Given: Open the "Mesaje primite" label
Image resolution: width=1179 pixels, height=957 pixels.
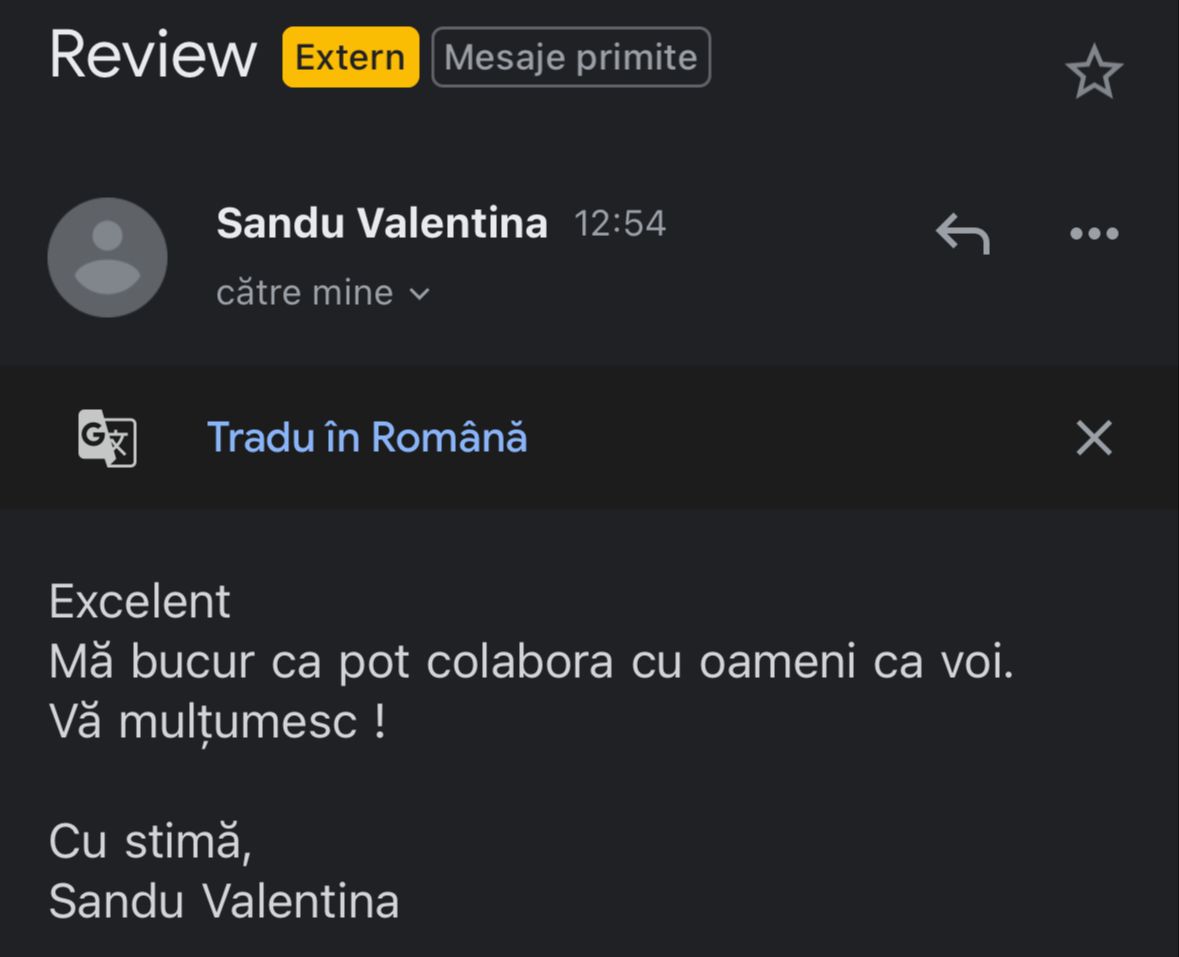Looking at the screenshot, I should pyautogui.click(x=571, y=57).
